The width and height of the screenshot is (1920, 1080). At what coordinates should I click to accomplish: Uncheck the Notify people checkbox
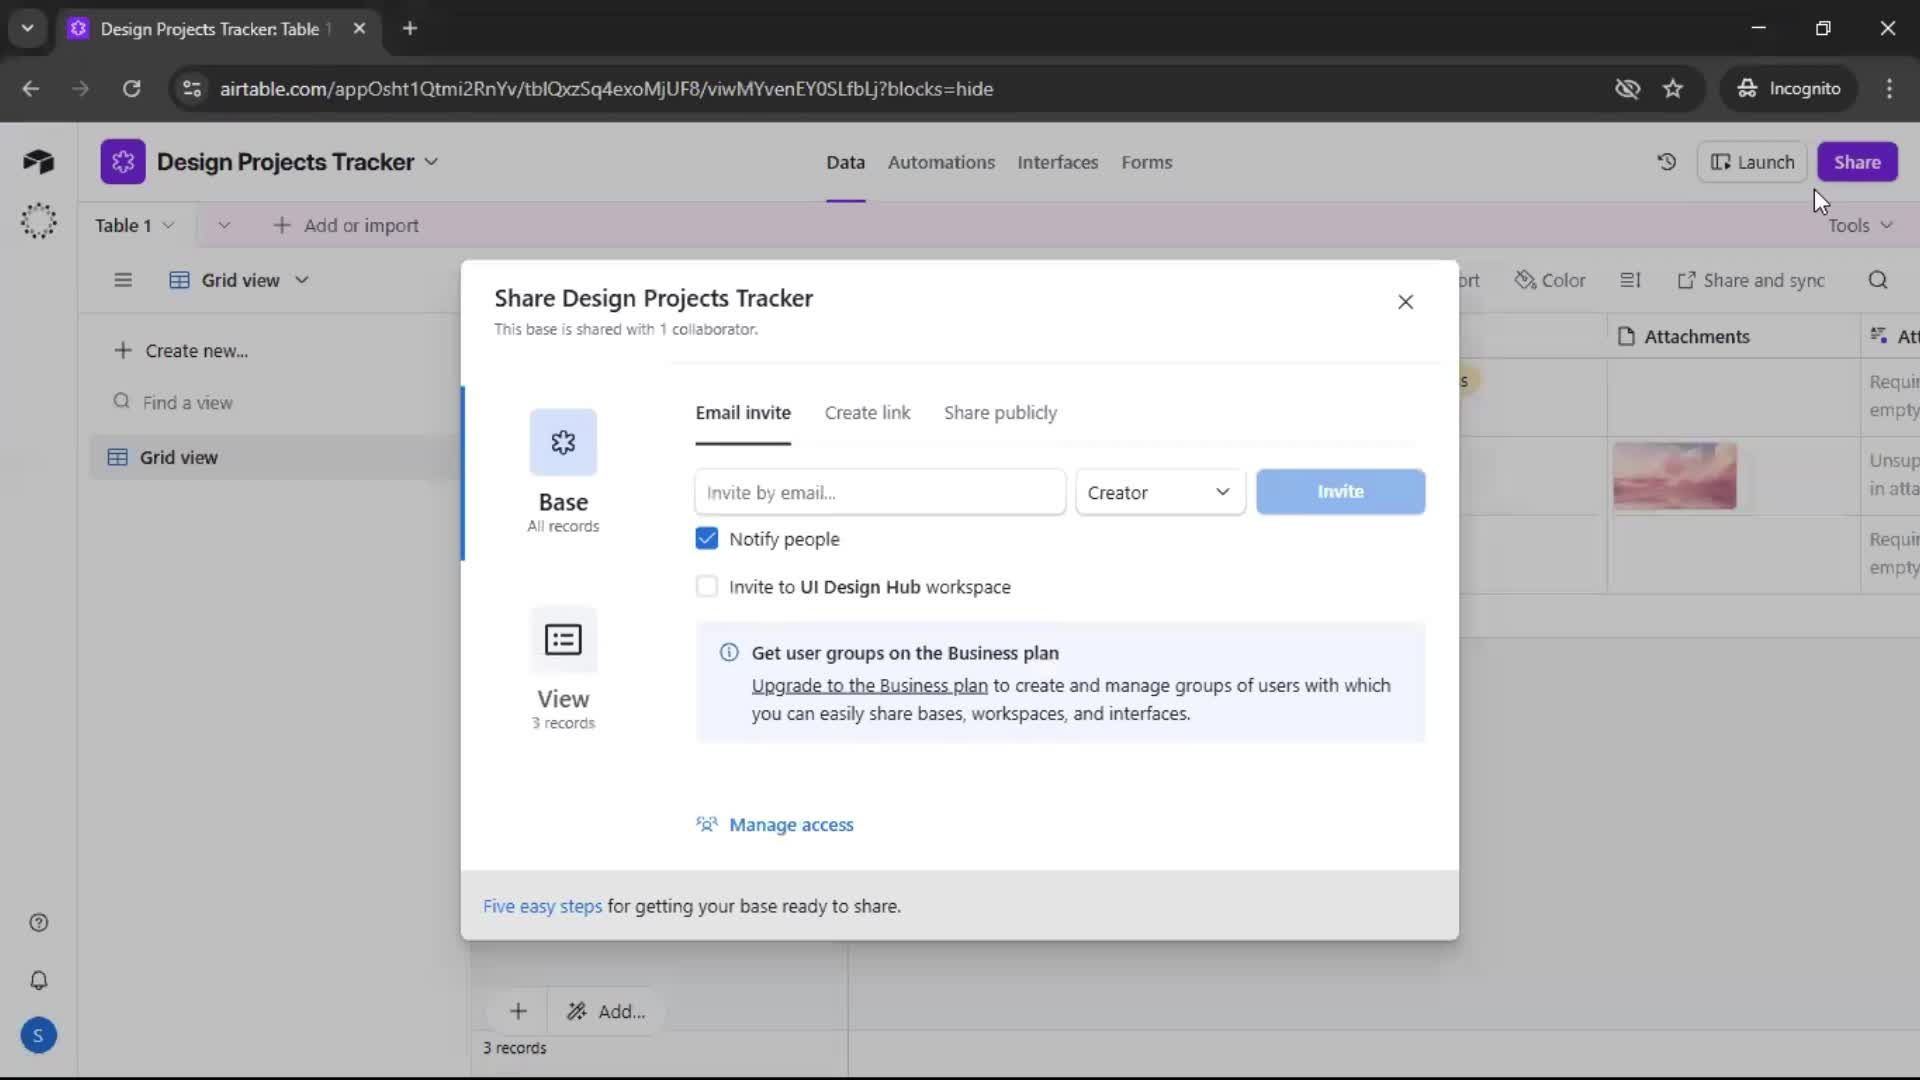[x=707, y=539]
